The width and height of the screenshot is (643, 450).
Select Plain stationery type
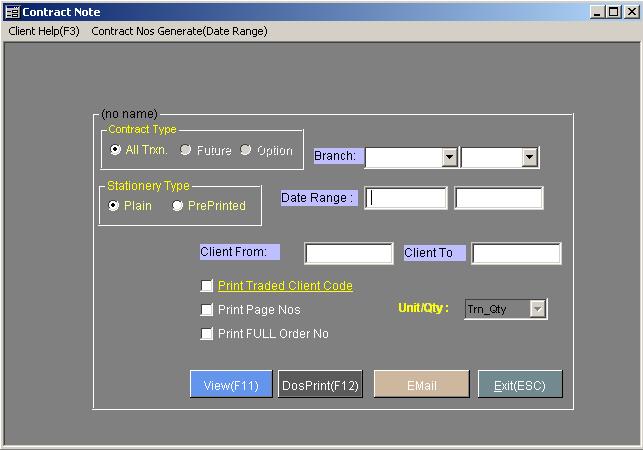(115, 206)
